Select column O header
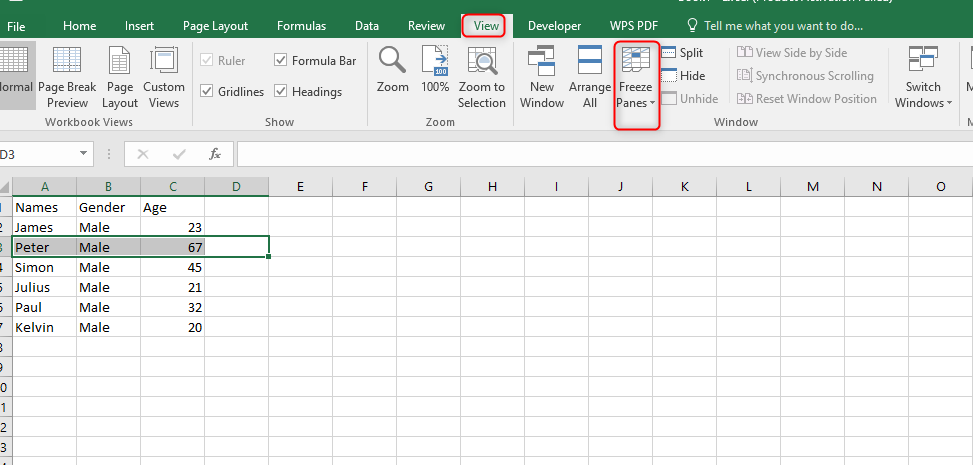This screenshot has width=973, height=465. (941, 186)
